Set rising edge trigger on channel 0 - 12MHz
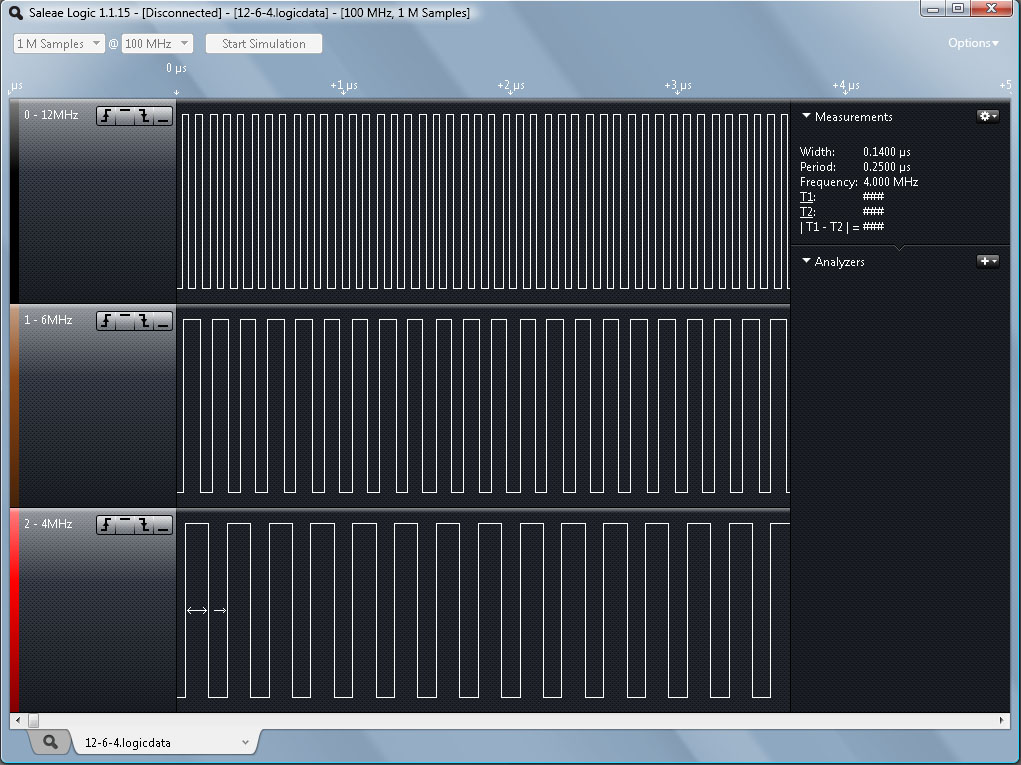This screenshot has width=1021, height=765. (x=106, y=117)
